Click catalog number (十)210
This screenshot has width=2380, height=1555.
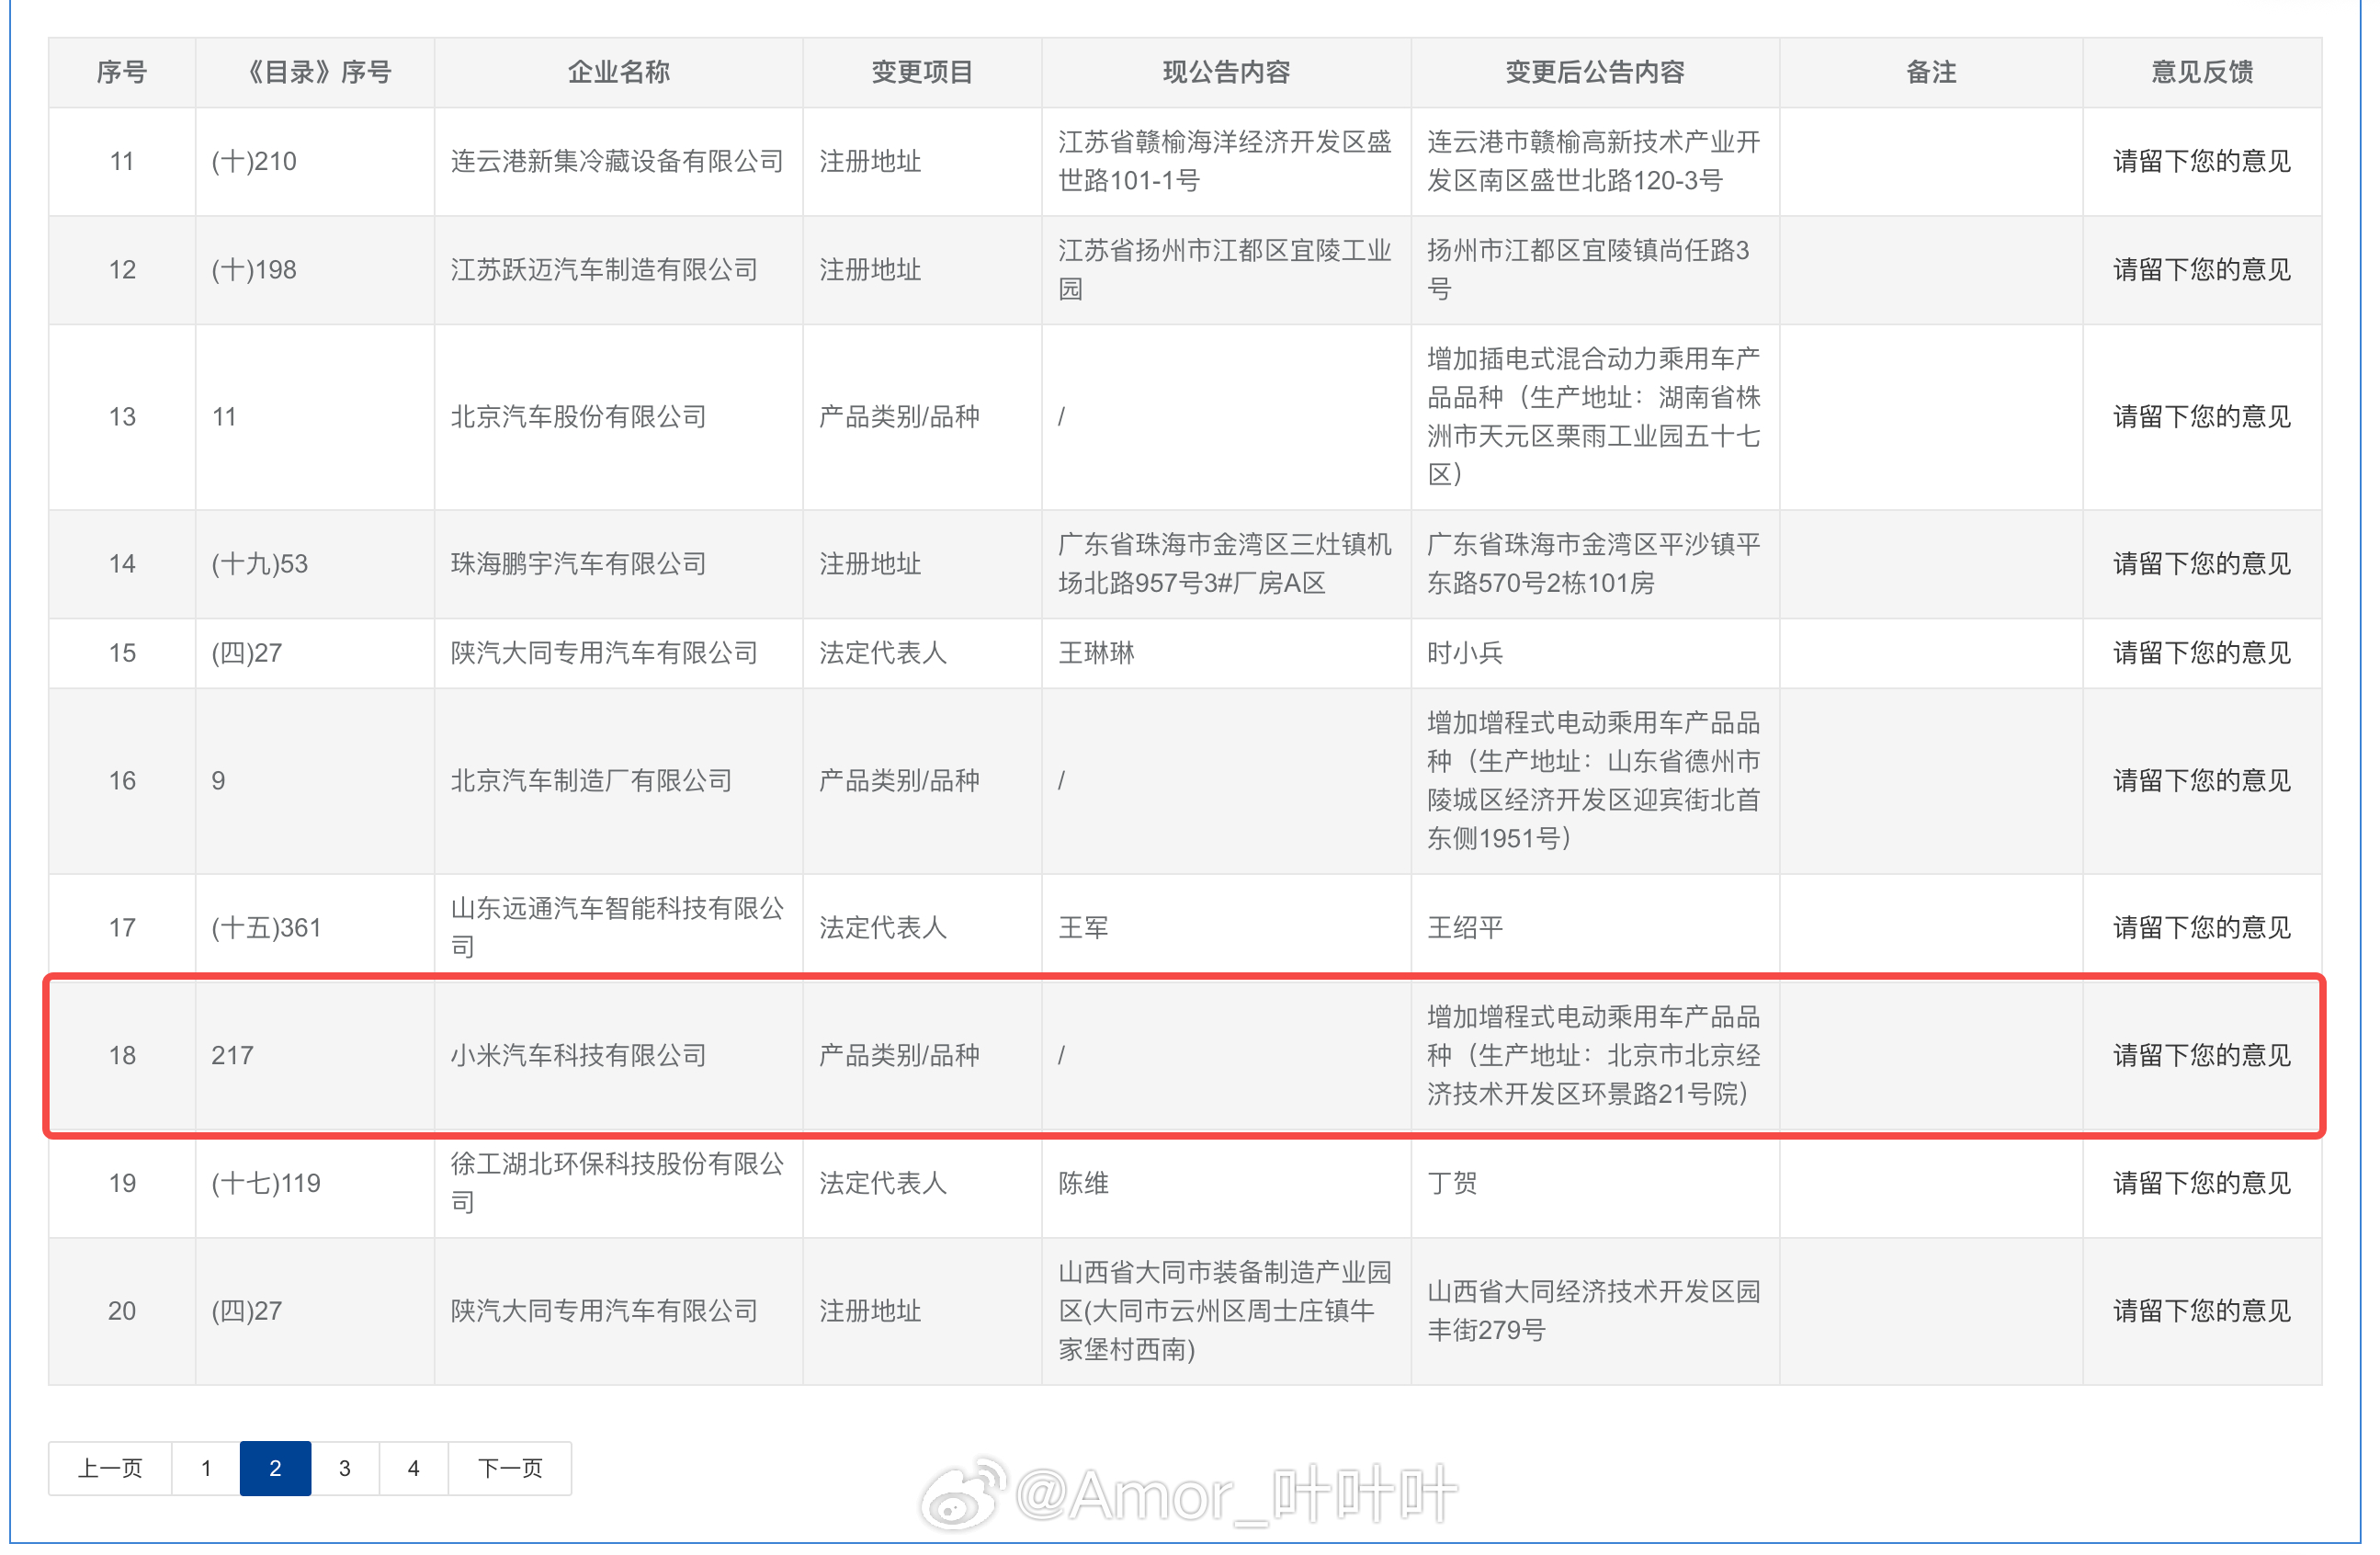click(x=254, y=161)
